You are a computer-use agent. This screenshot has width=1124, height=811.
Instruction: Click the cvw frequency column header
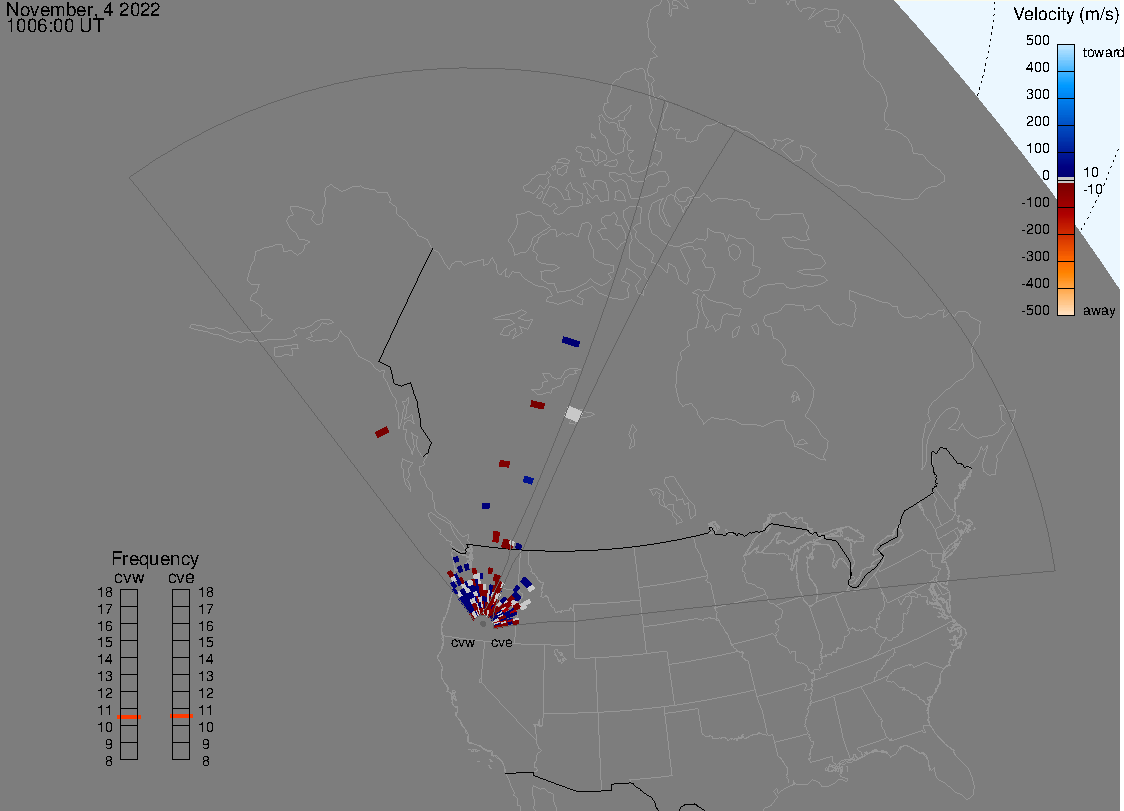129,577
